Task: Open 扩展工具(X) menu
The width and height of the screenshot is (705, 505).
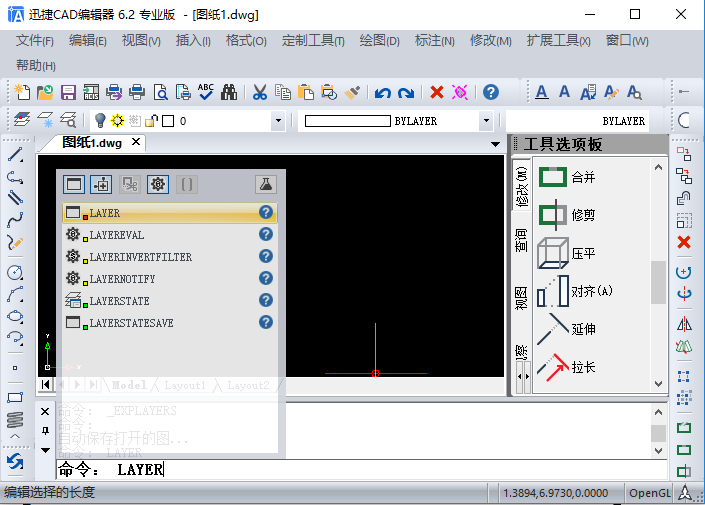Action: (x=558, y=41)
